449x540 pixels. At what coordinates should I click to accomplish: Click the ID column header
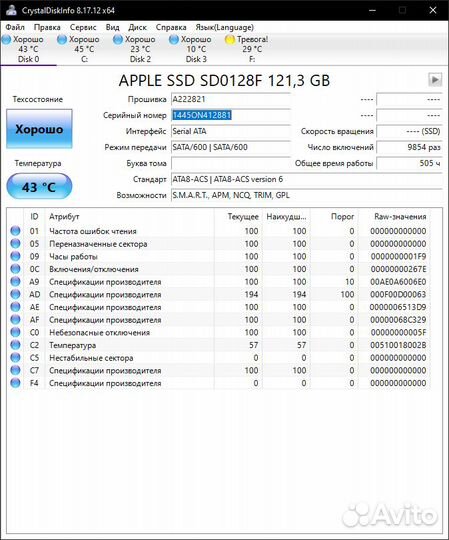(x=34, y=217)
